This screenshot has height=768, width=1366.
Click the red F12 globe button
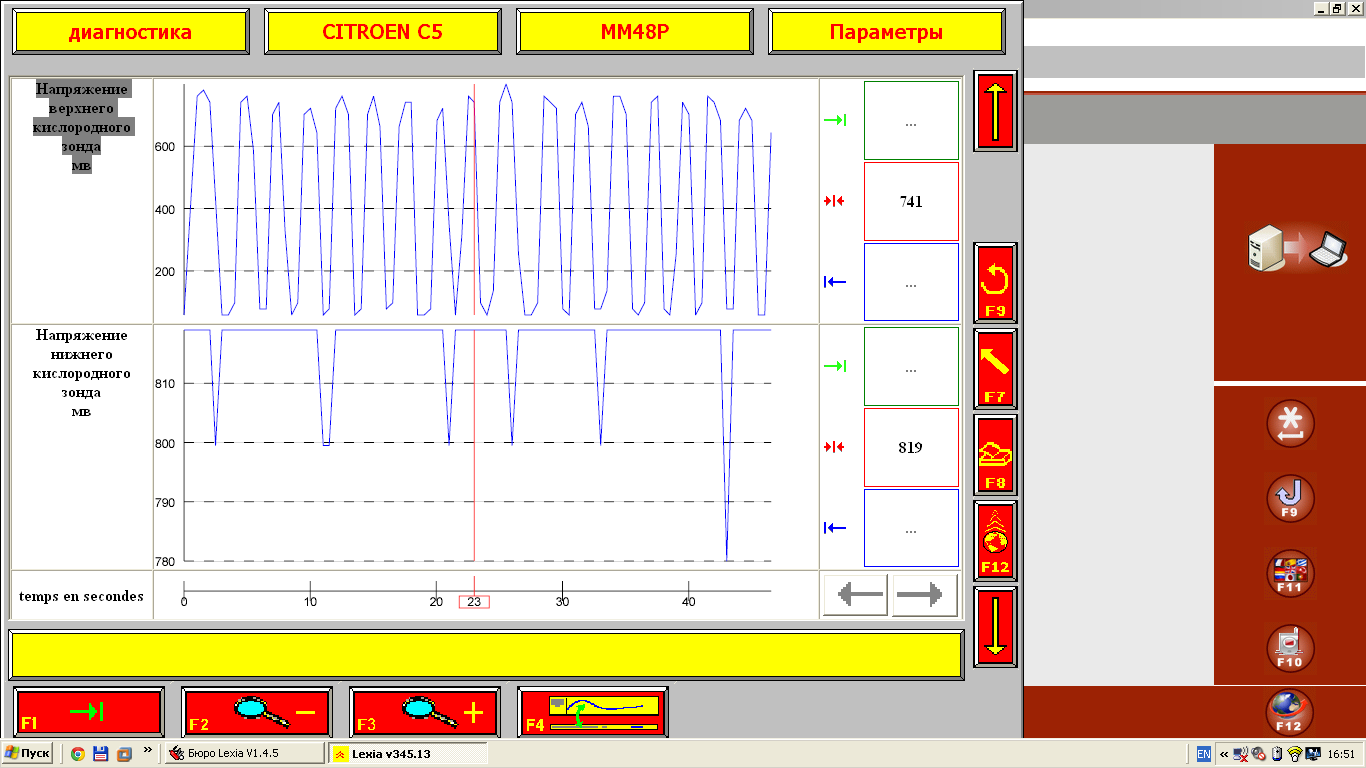995,540
